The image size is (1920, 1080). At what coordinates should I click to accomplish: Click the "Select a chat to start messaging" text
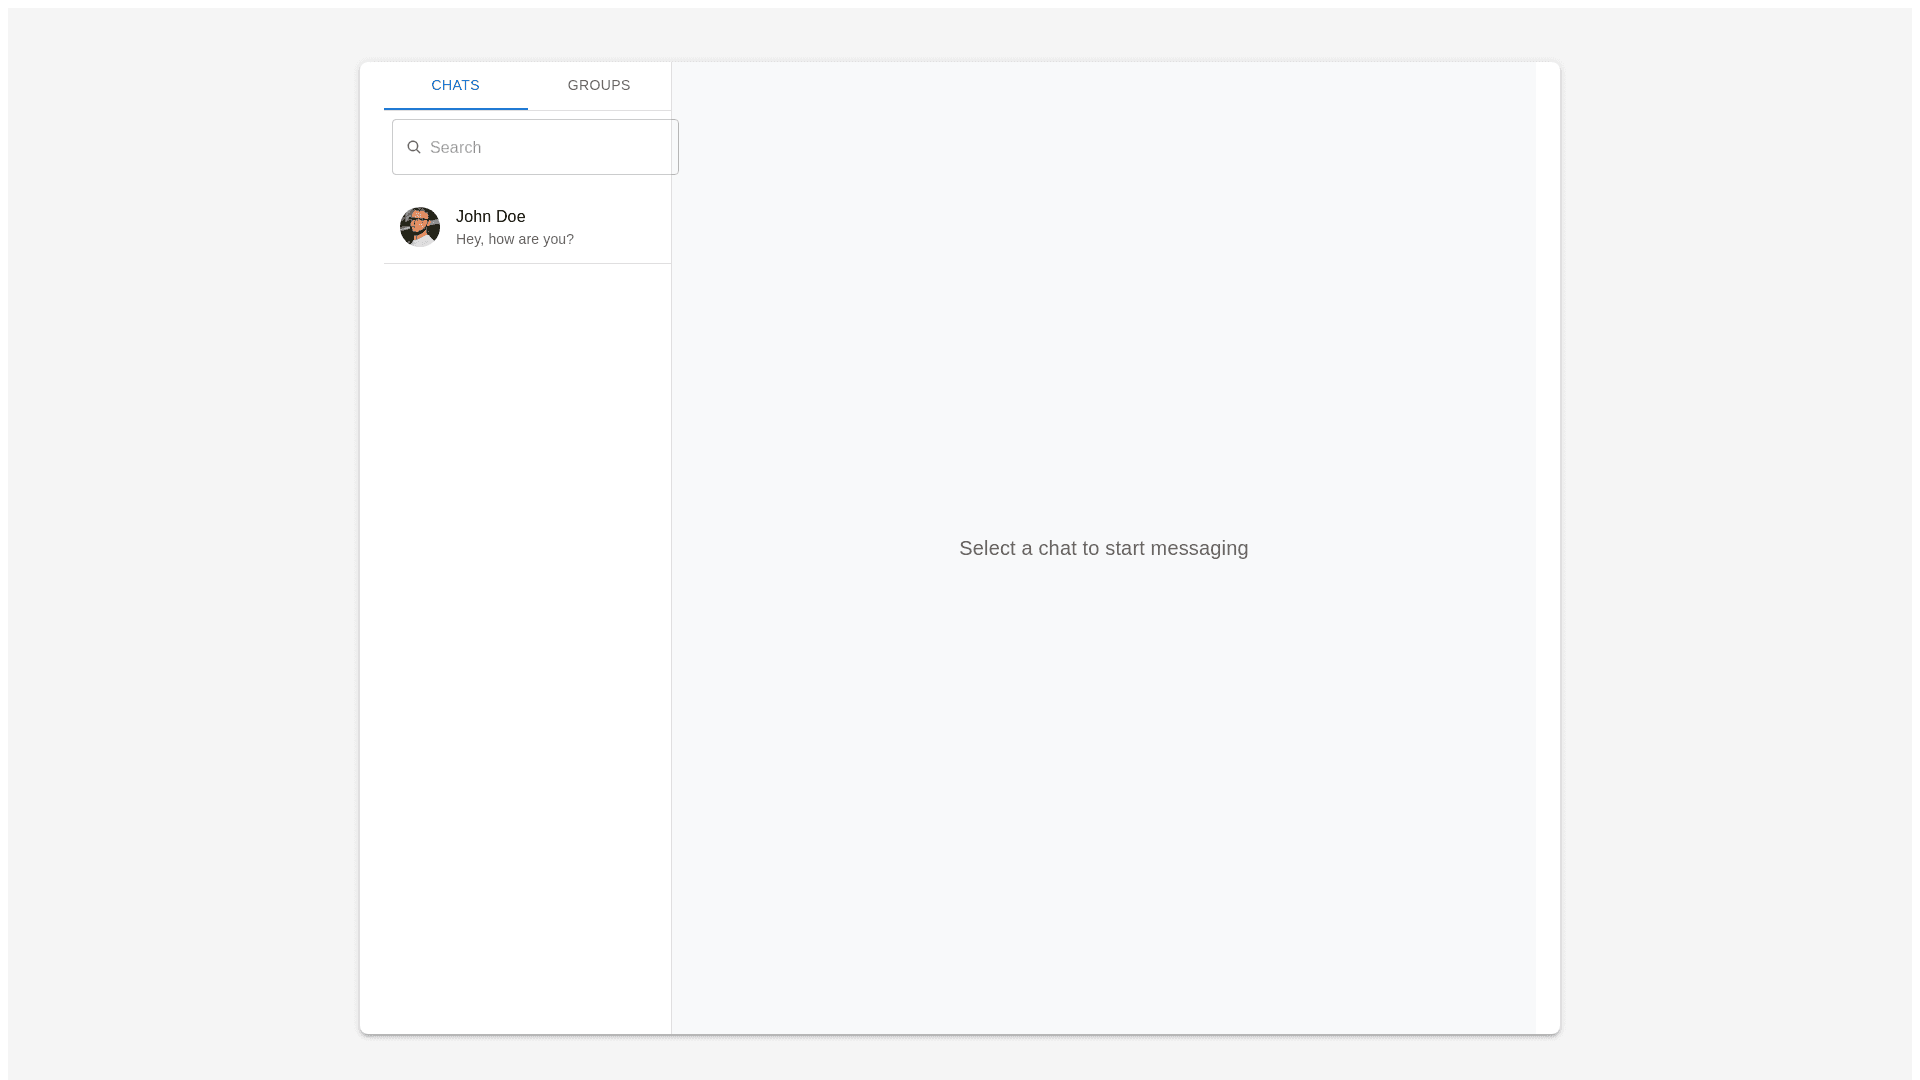pos(1103,548)
